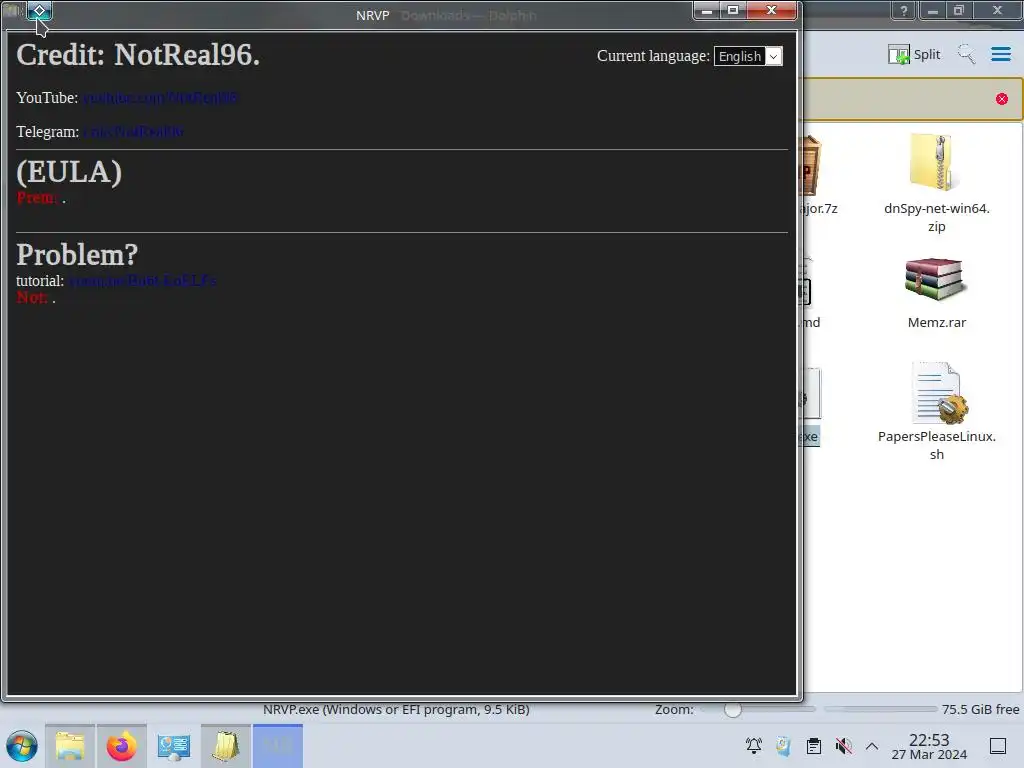This screenshot has height=768, width=1024.
Task: Select the dnSpy-net-win64.zip file icon
Action: point(935,162)
